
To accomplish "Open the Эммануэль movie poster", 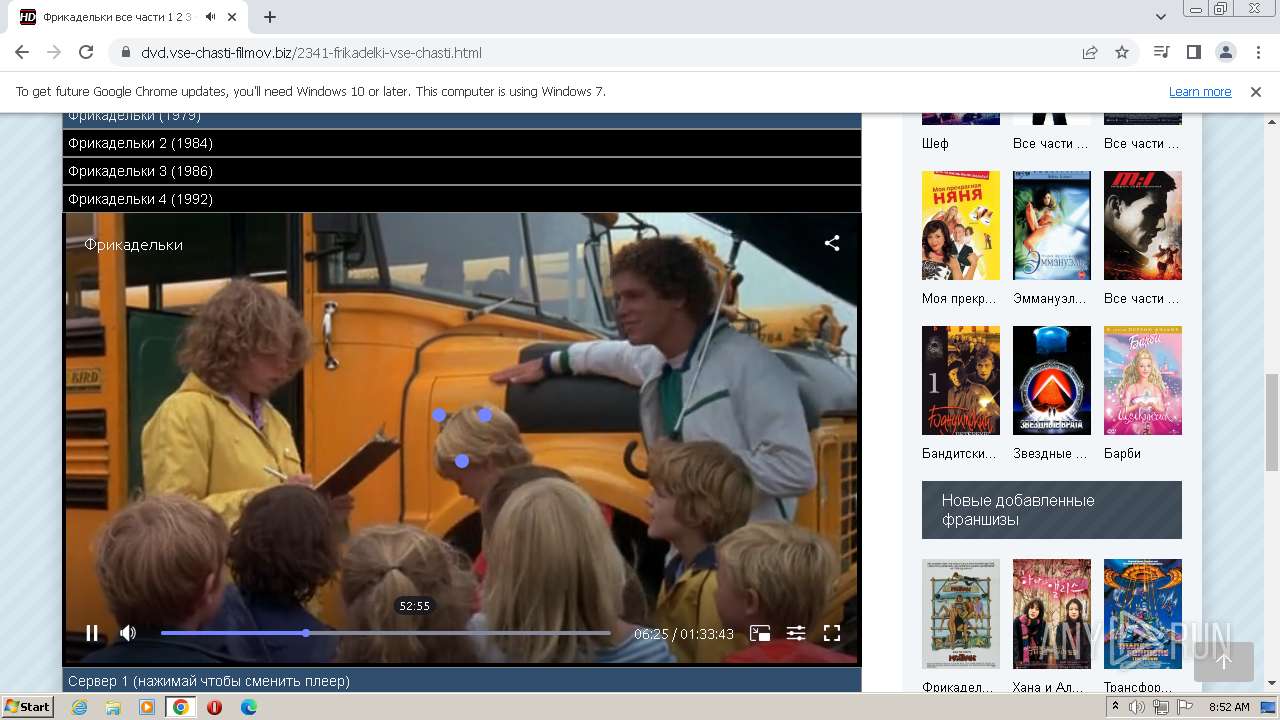I will [1052, 225].
